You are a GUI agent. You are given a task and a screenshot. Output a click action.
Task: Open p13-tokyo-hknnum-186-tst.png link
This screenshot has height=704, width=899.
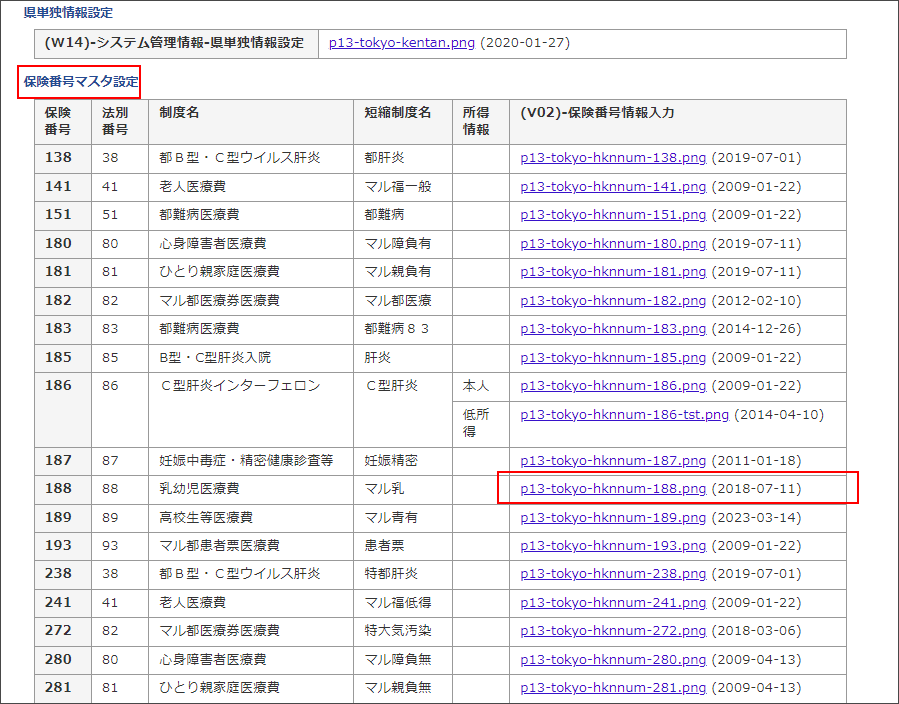(625, 414)
